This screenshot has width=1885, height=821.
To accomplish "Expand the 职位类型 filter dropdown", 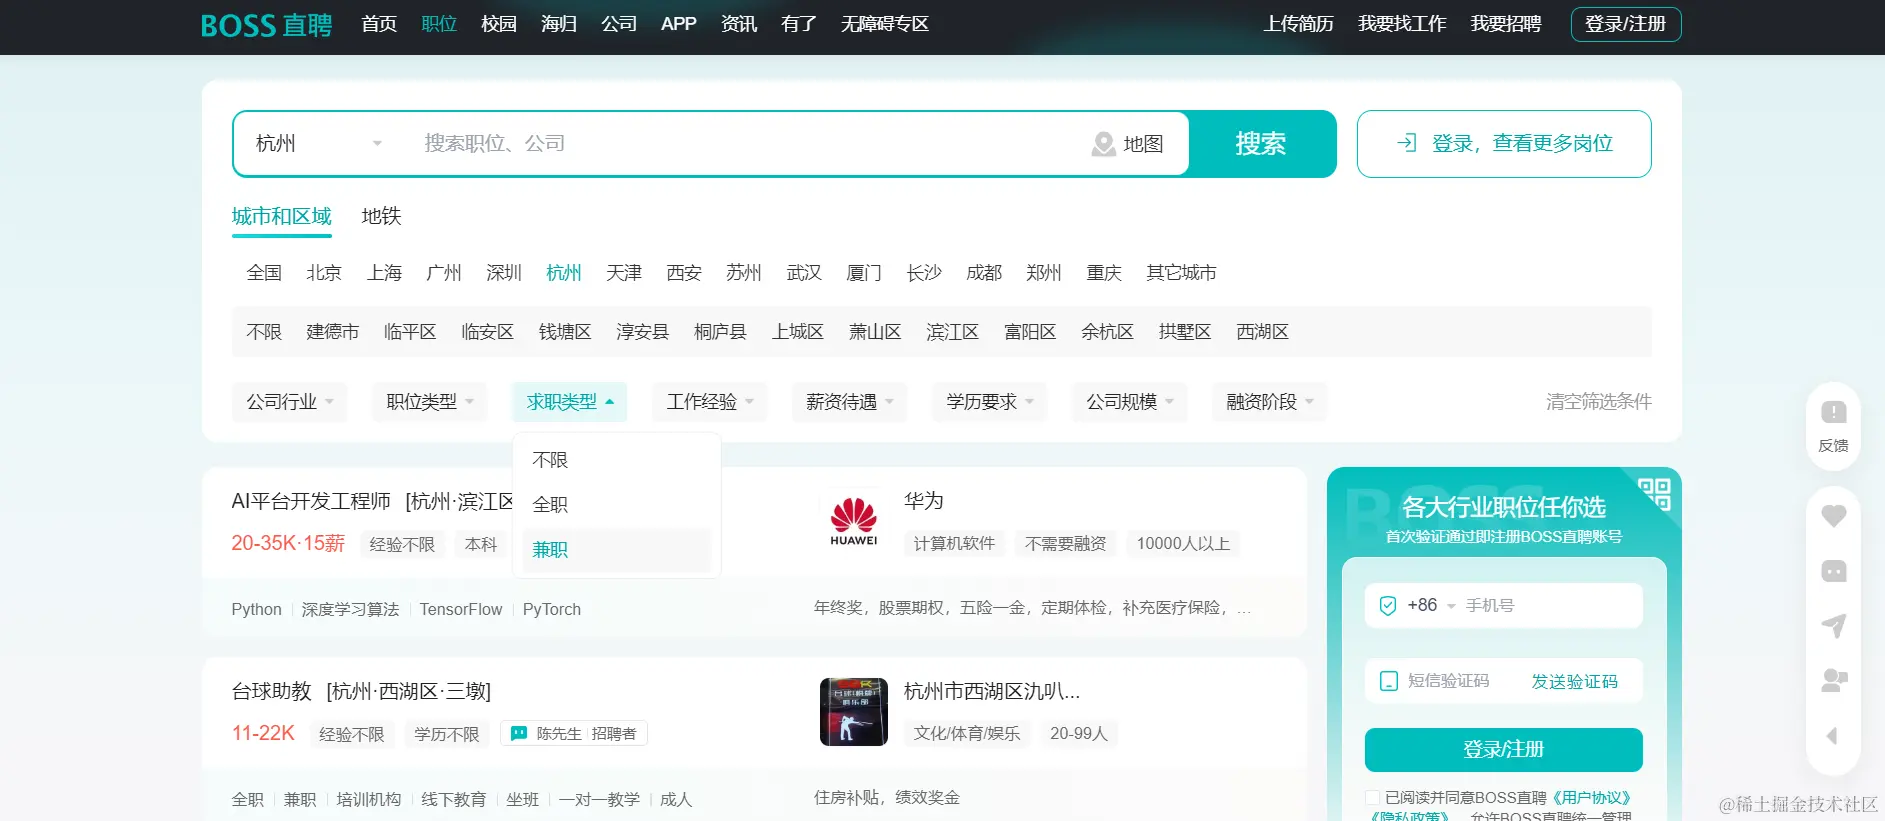I will (430, 402).
